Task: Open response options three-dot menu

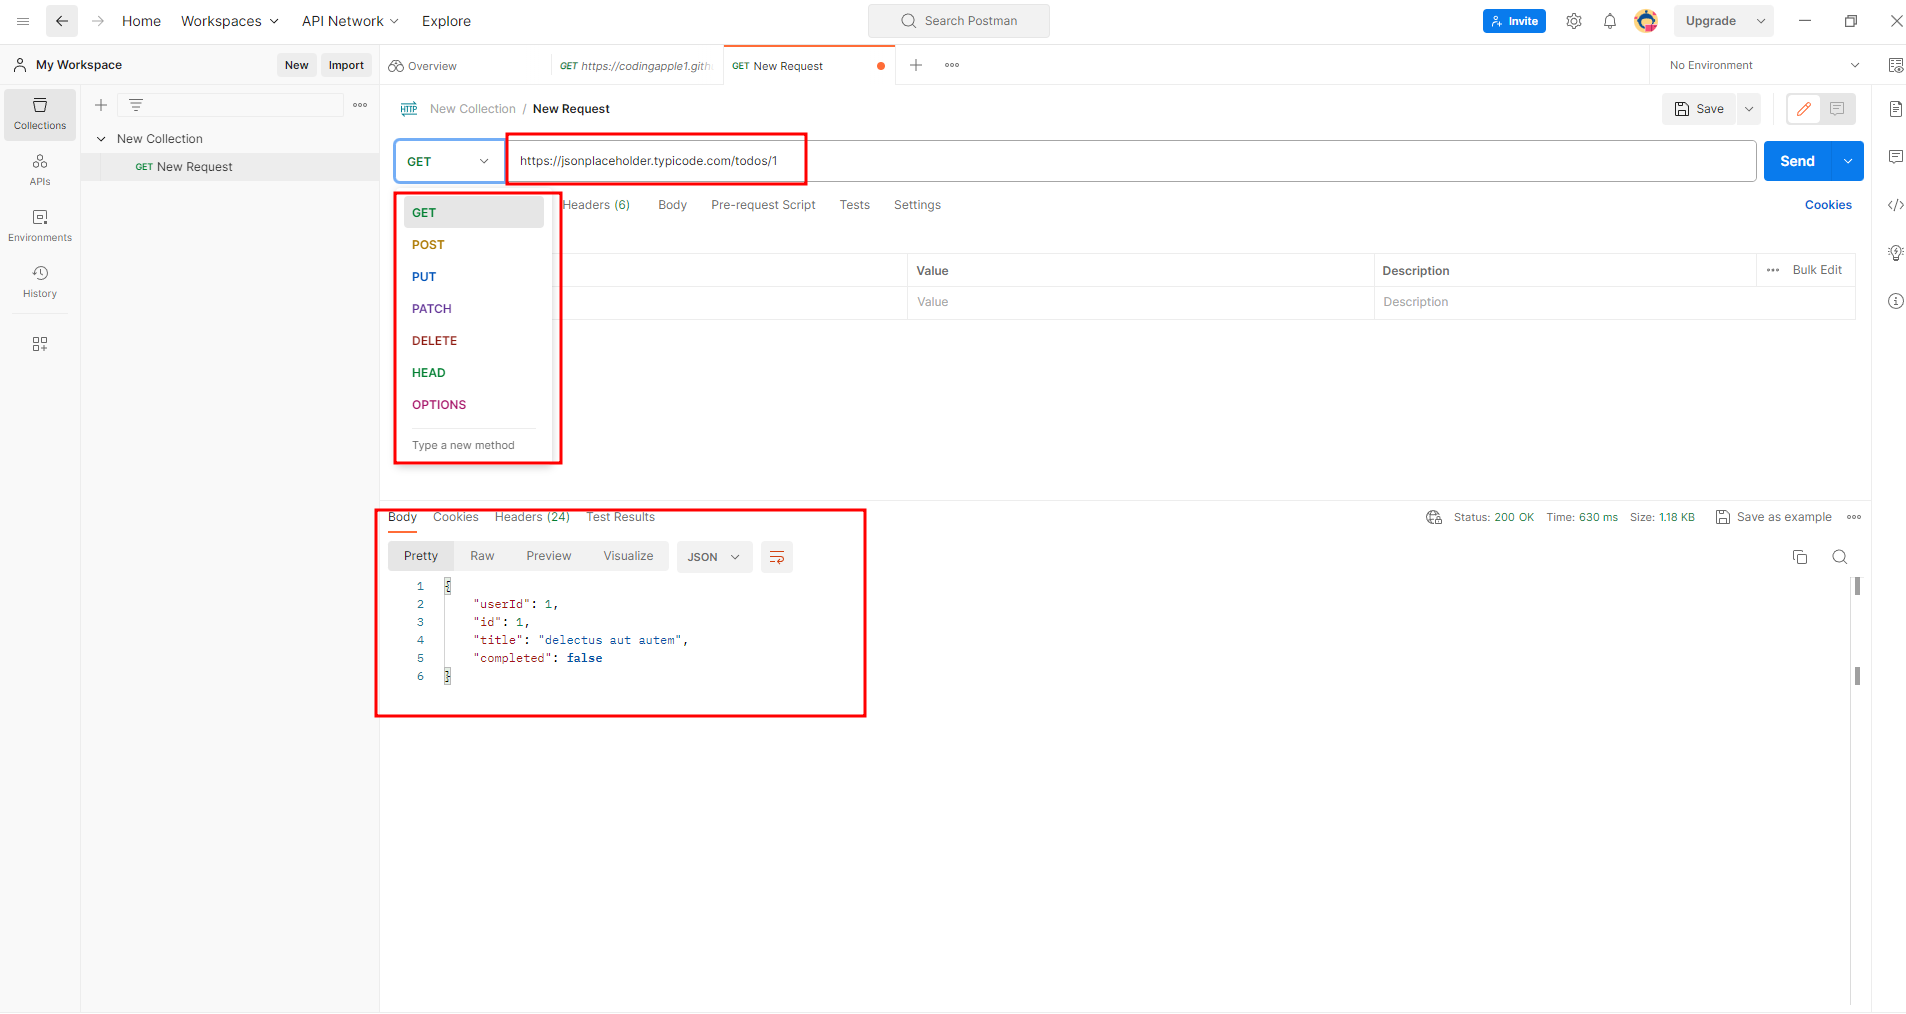Action: click(1854, 517)
